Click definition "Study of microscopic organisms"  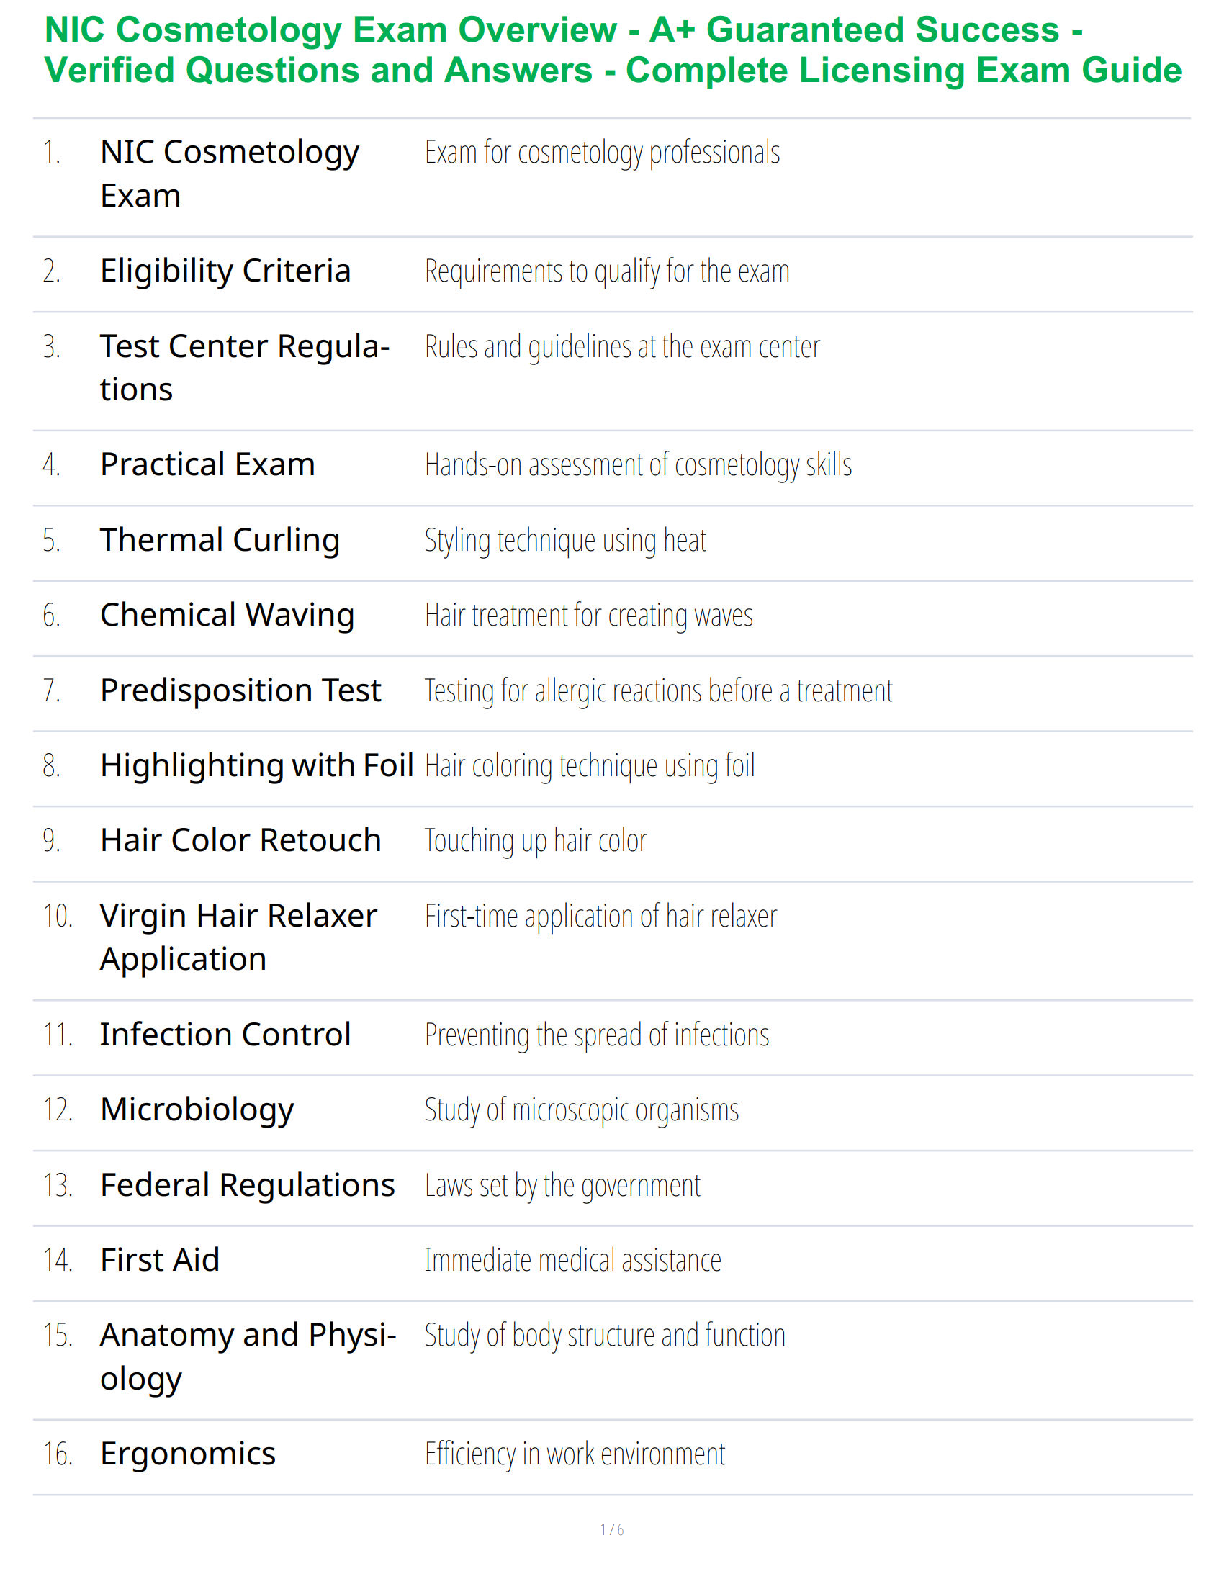click(581, 1110)
